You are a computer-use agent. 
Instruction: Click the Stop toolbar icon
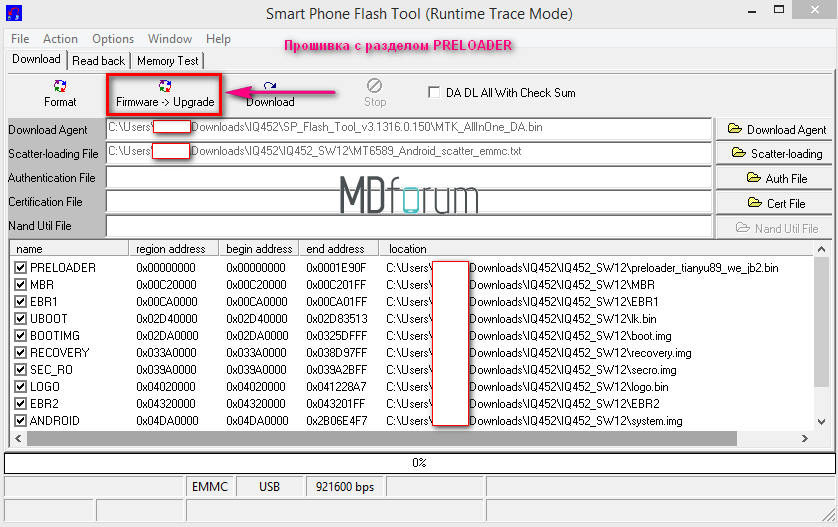(x=375, y=94)
